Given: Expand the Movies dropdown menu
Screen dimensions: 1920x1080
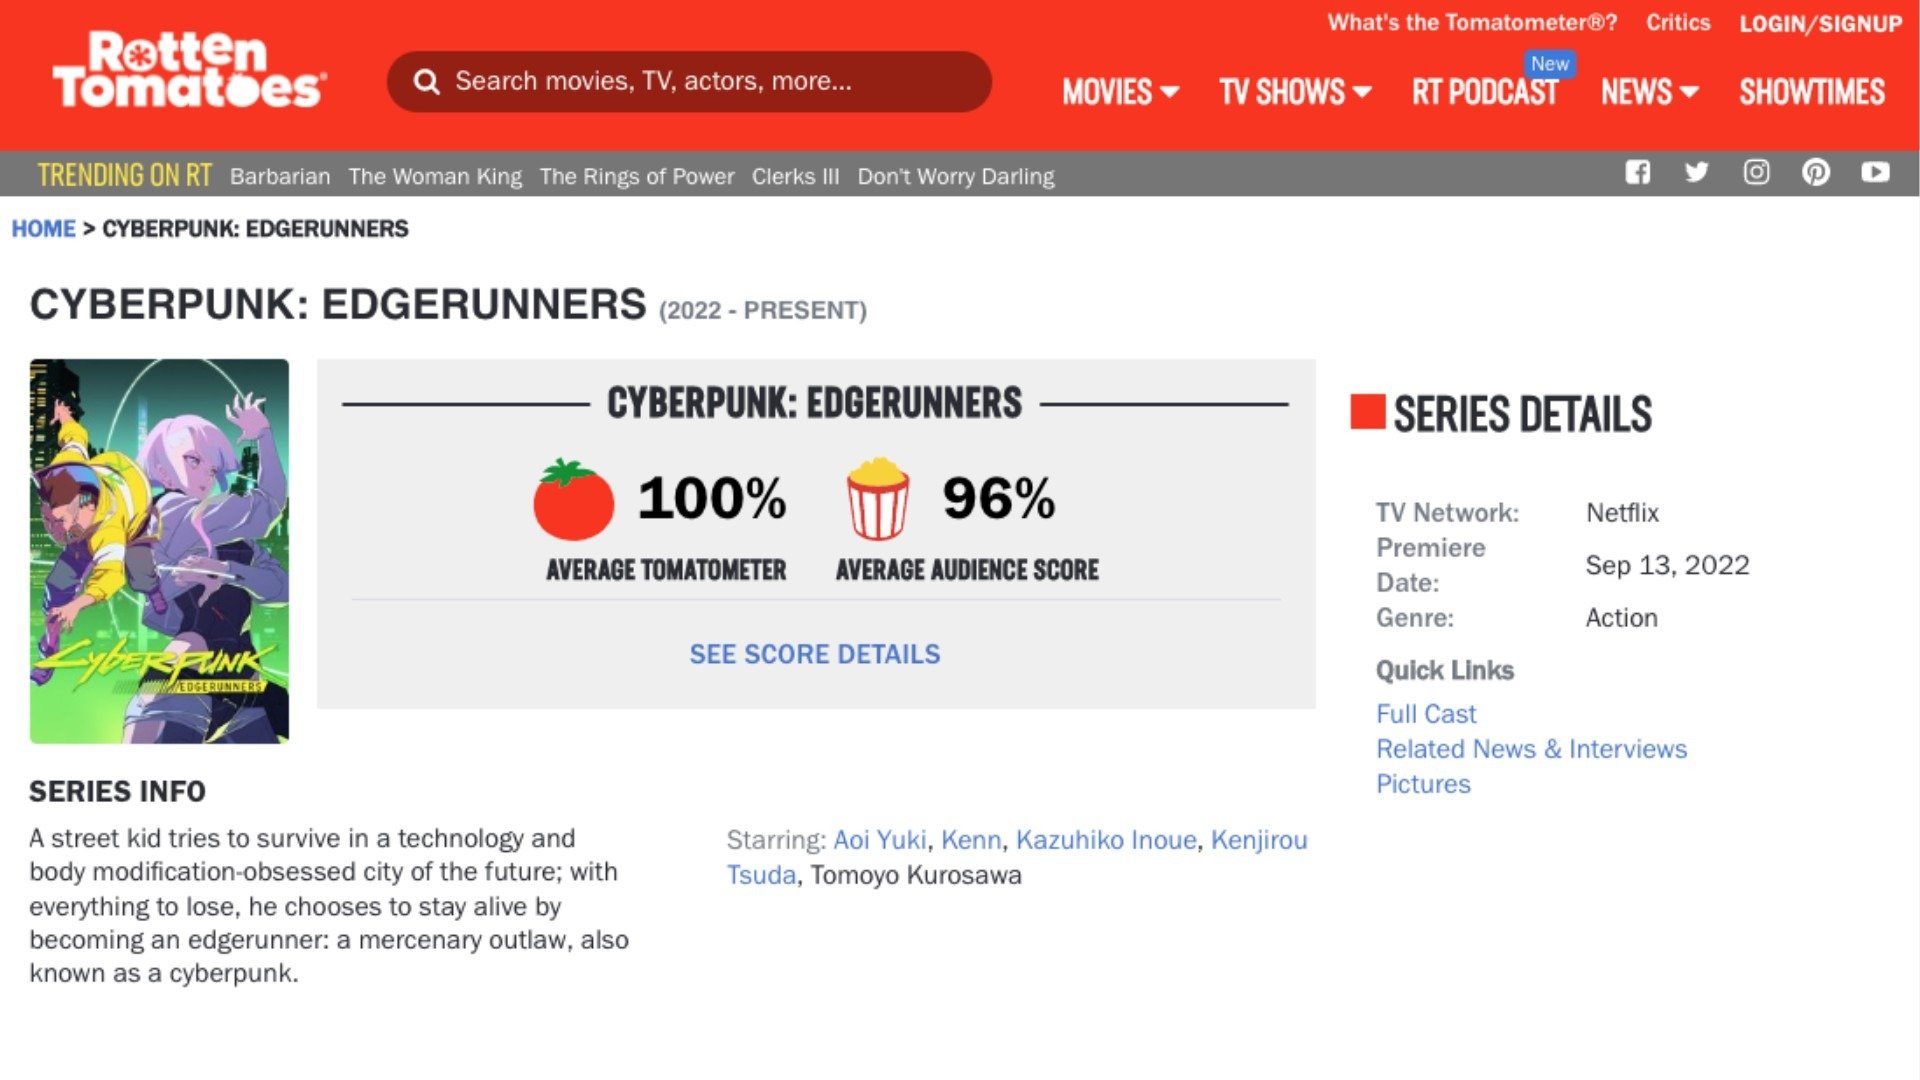Looking at the screenshot, I should coord(1120,92).
